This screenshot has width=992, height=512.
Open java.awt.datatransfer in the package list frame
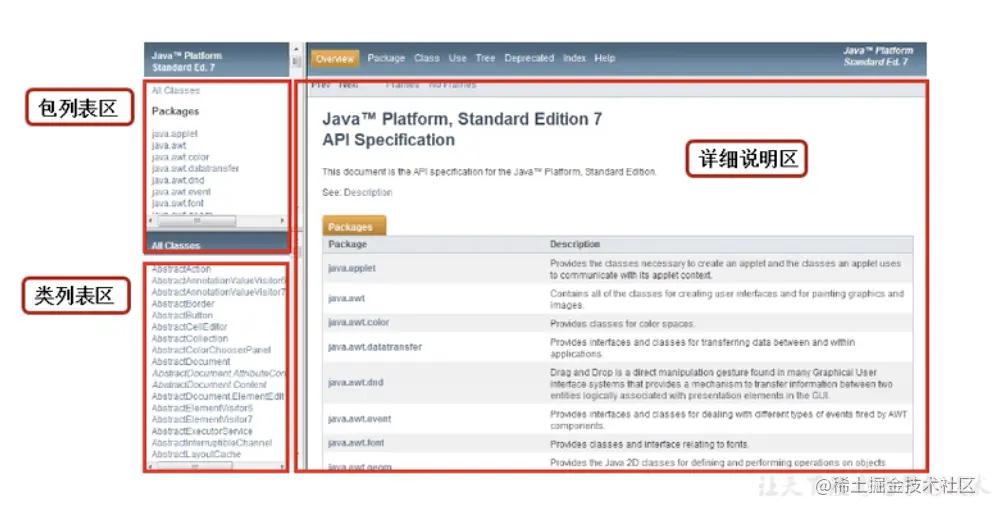(x=195, y=168)
